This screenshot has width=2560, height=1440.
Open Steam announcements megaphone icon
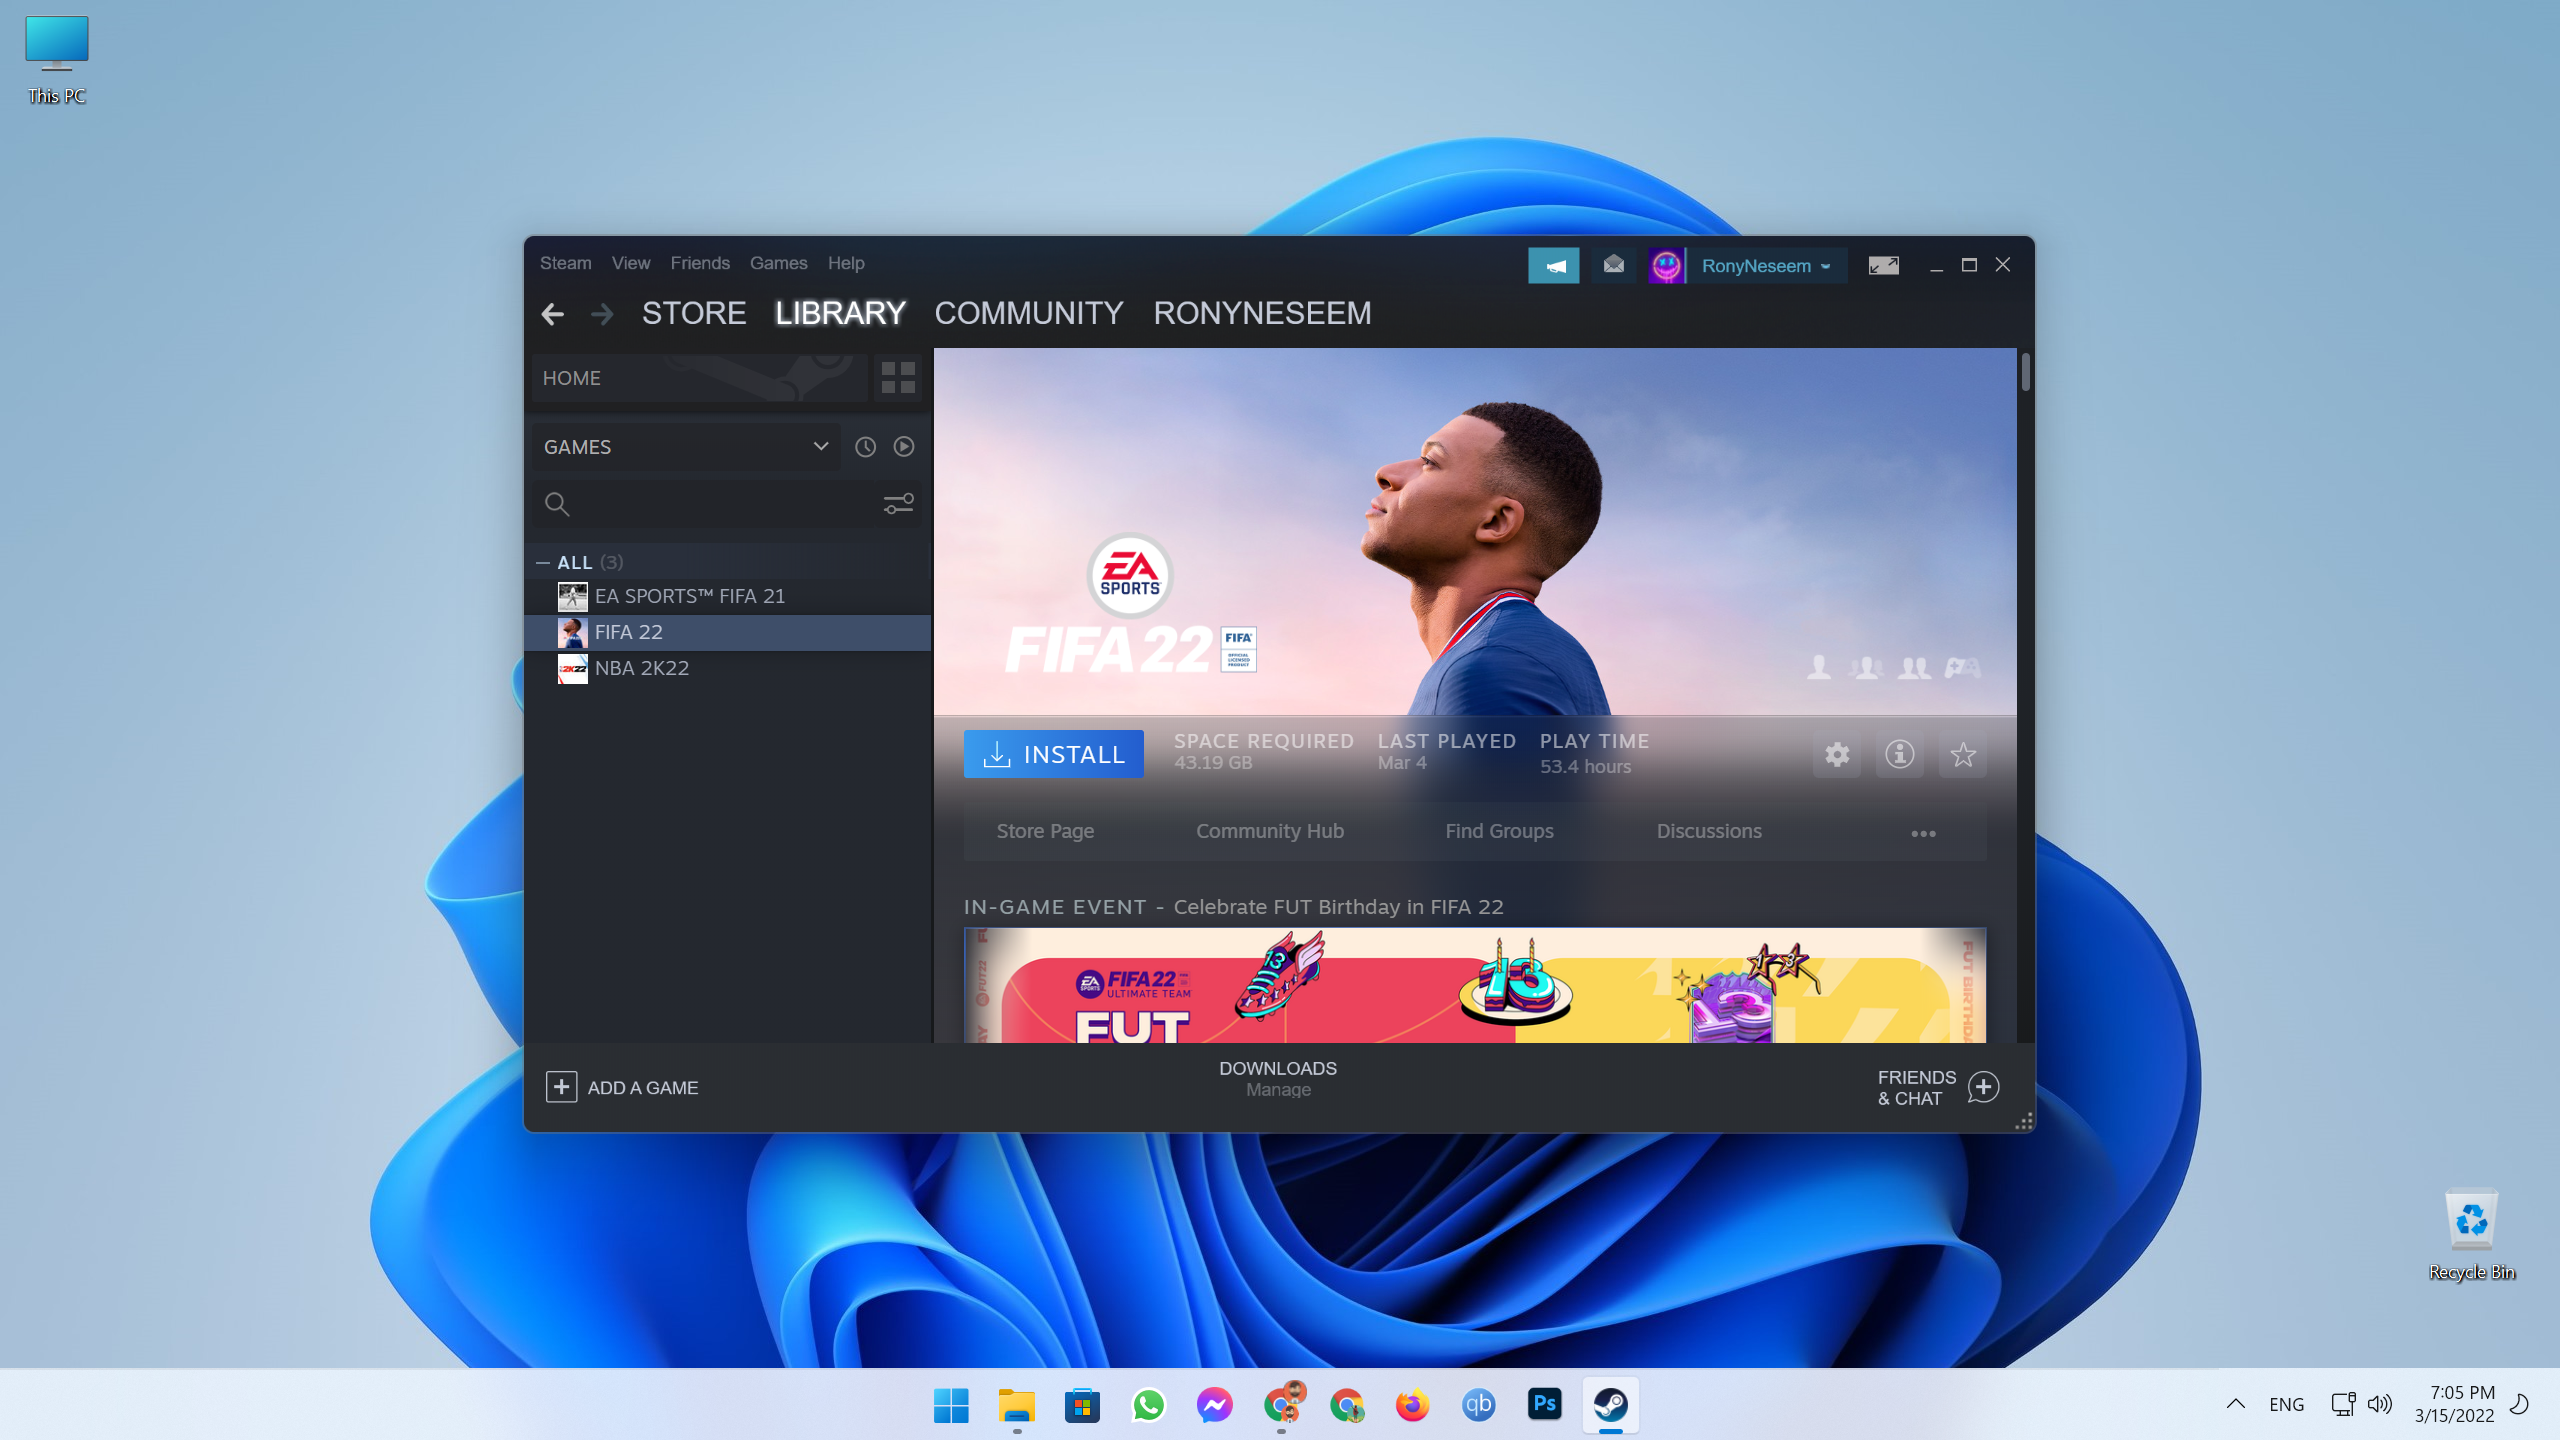click(x=1553, y=265)
